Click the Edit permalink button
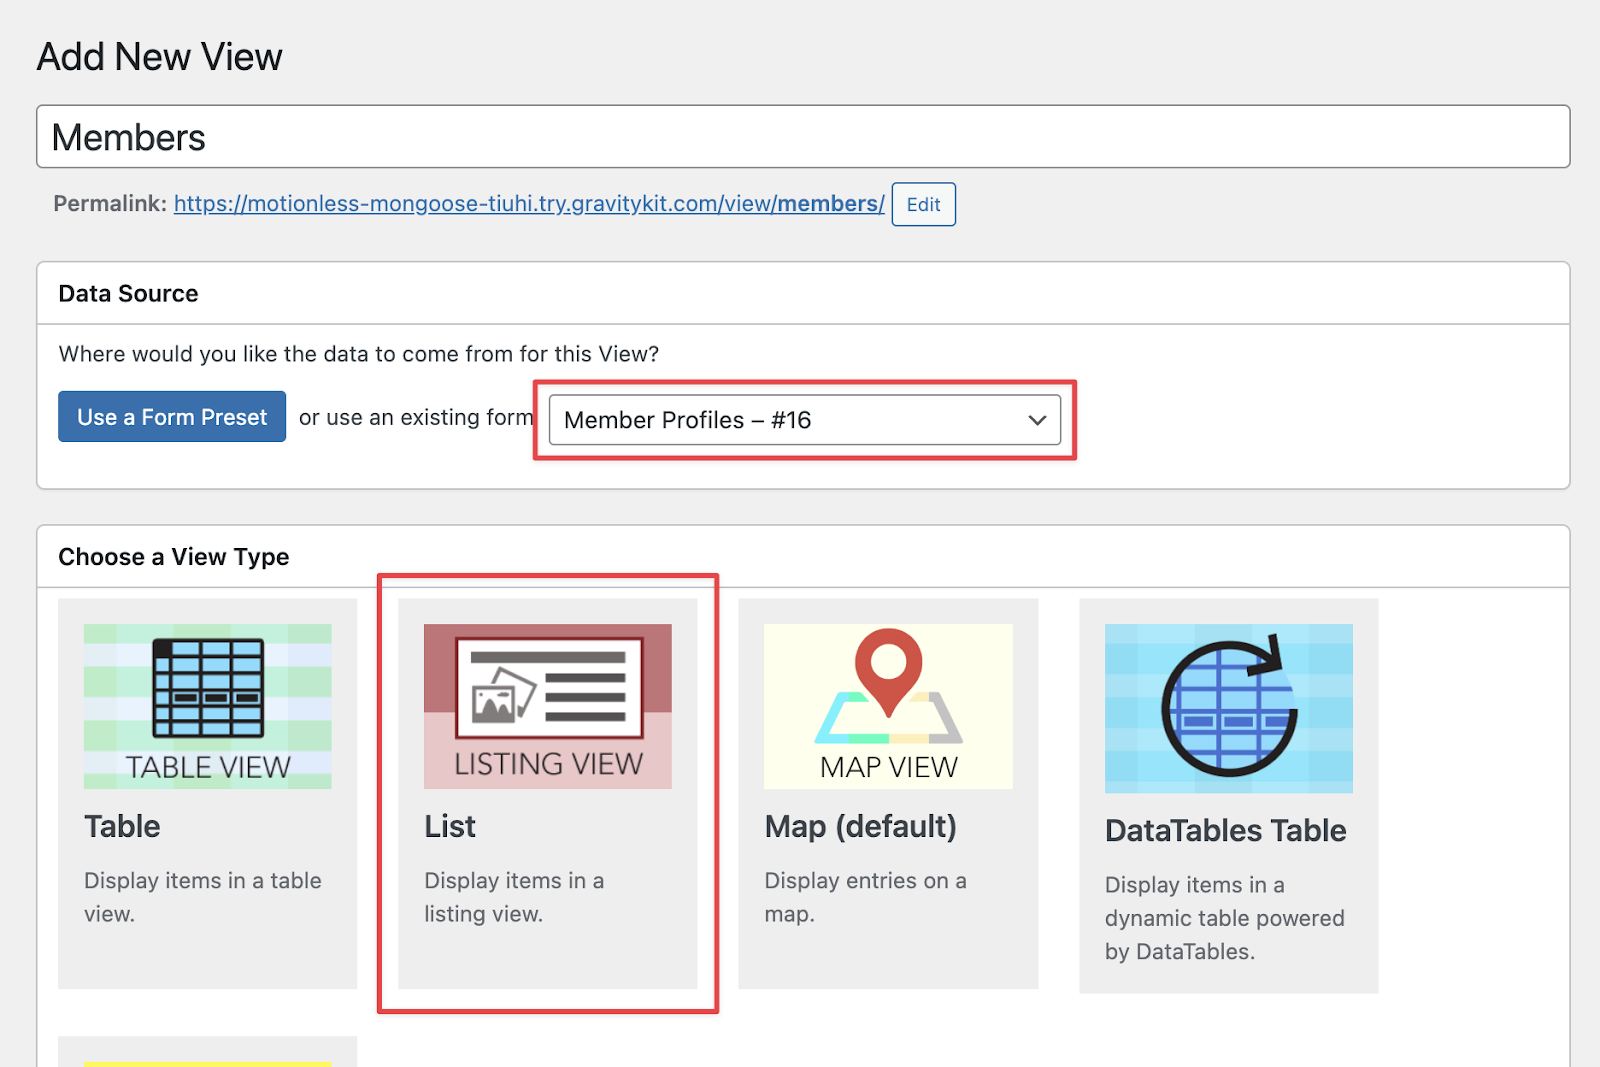This screenshot has width=1600, height=1067. pos(923,204)
